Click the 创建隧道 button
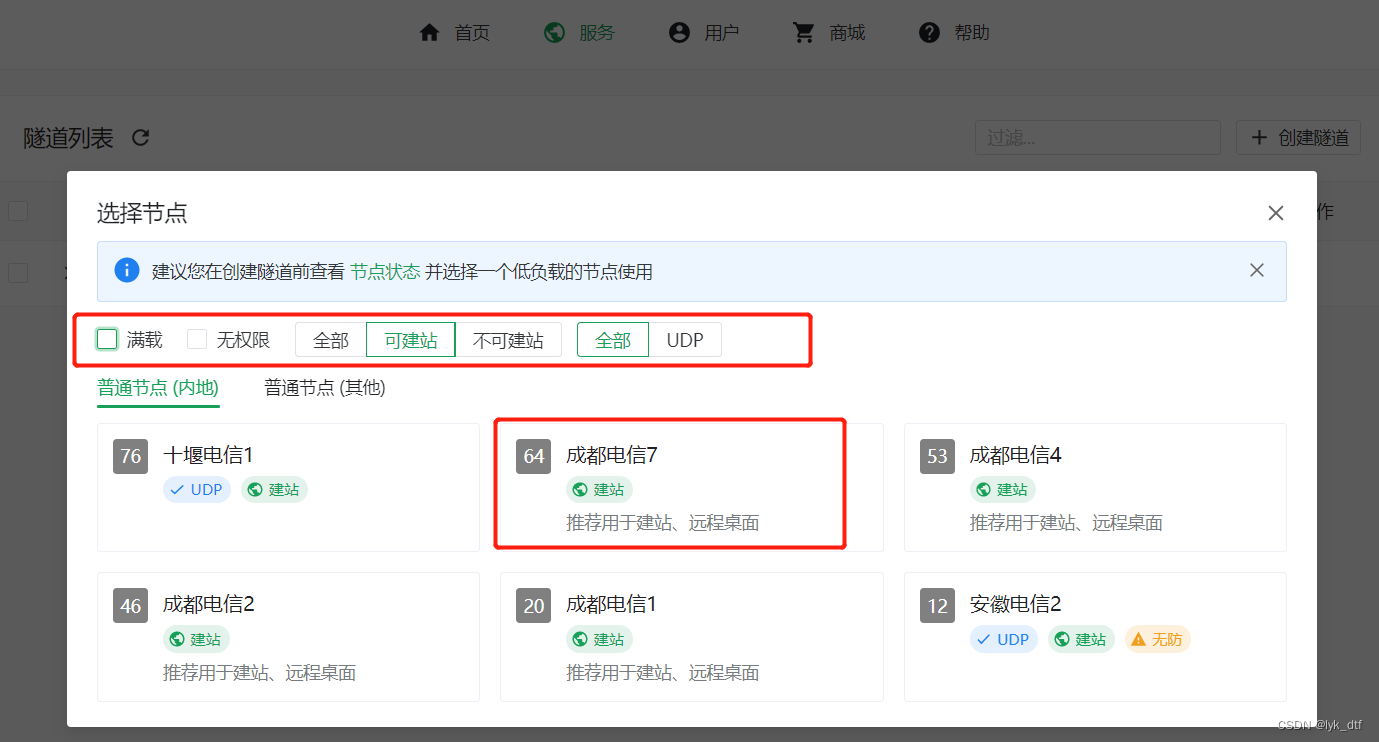The height and width of the screenshot is (742, 1379). pyautogui.click(x=1299, y=138)
